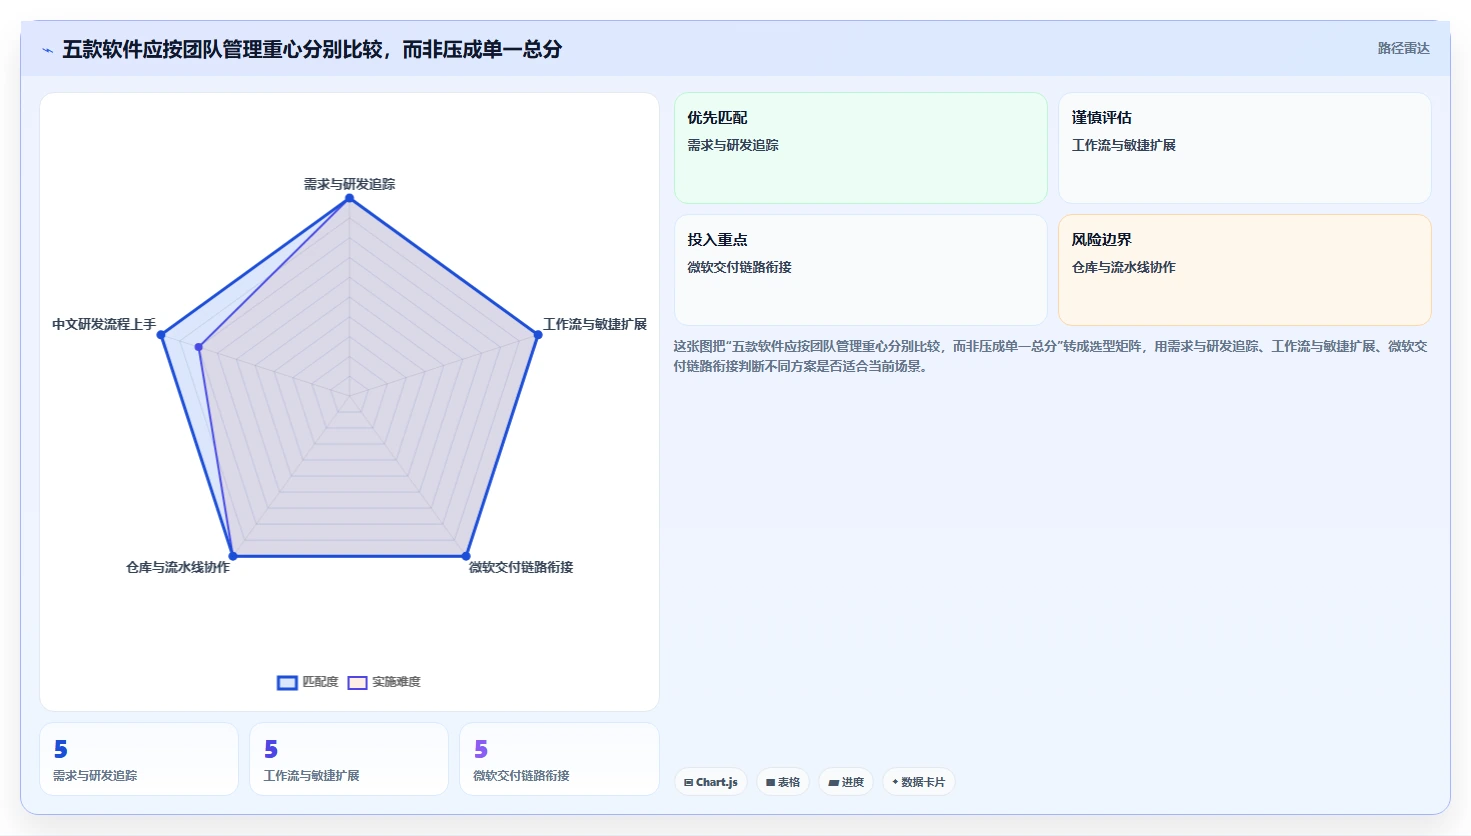The height and width of the screenshot is (836, 1471).
Task: Click the radar data point at 仓库与流水线协作
Action: [x=233, y=556]
